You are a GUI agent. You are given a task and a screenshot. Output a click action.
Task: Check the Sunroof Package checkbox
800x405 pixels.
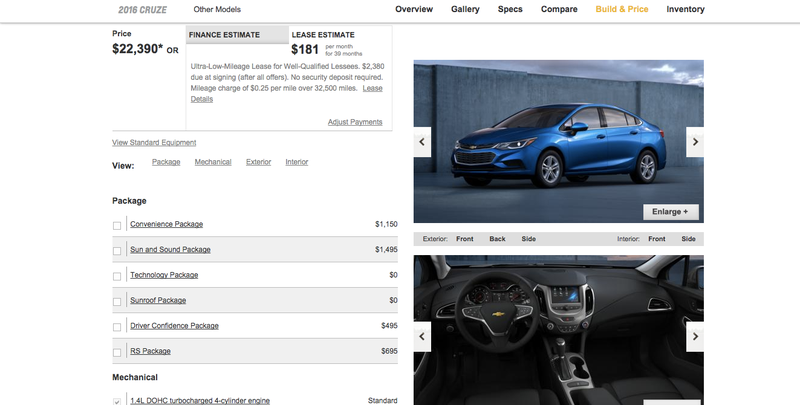(x=117, y=302)
